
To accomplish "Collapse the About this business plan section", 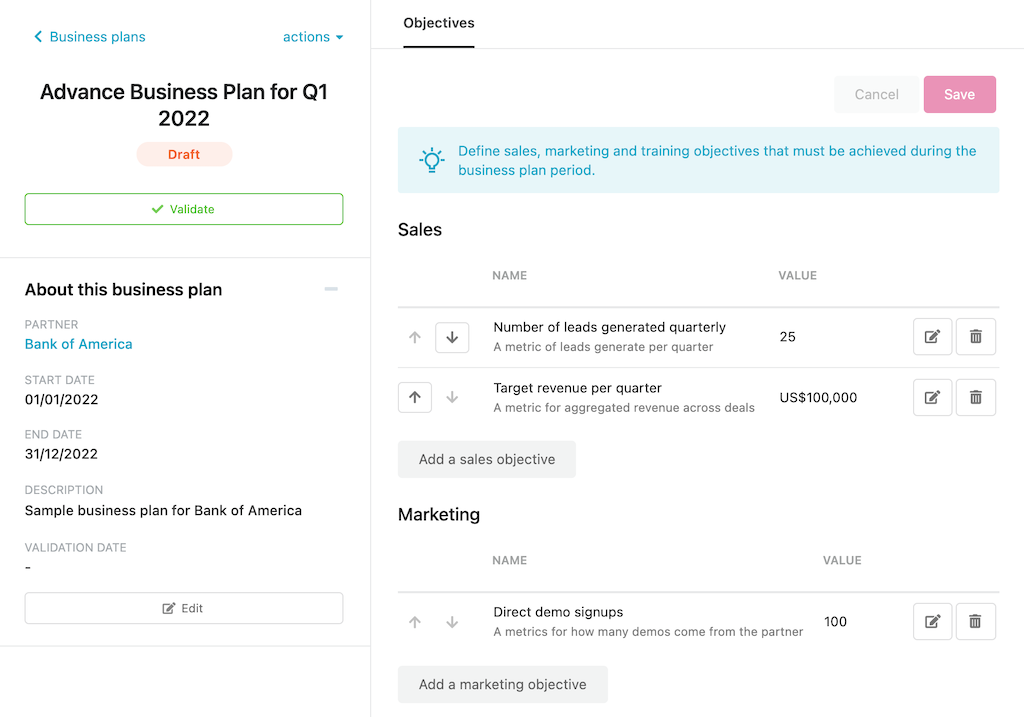I will pos(331,289).
